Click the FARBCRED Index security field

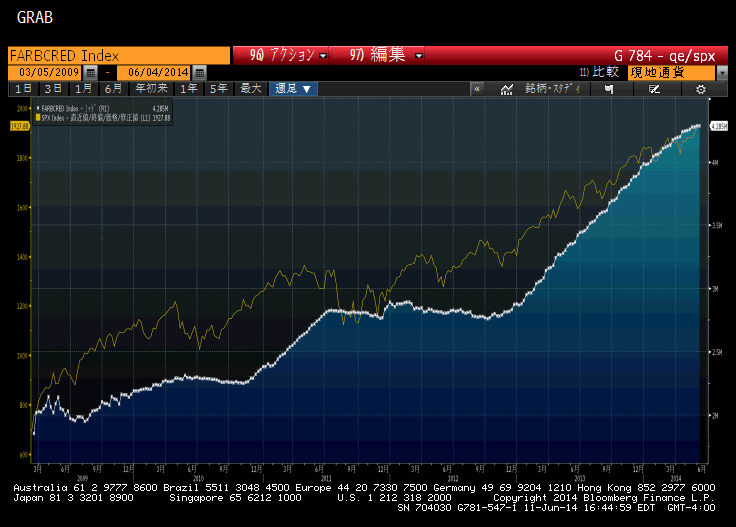pos(115,55)
